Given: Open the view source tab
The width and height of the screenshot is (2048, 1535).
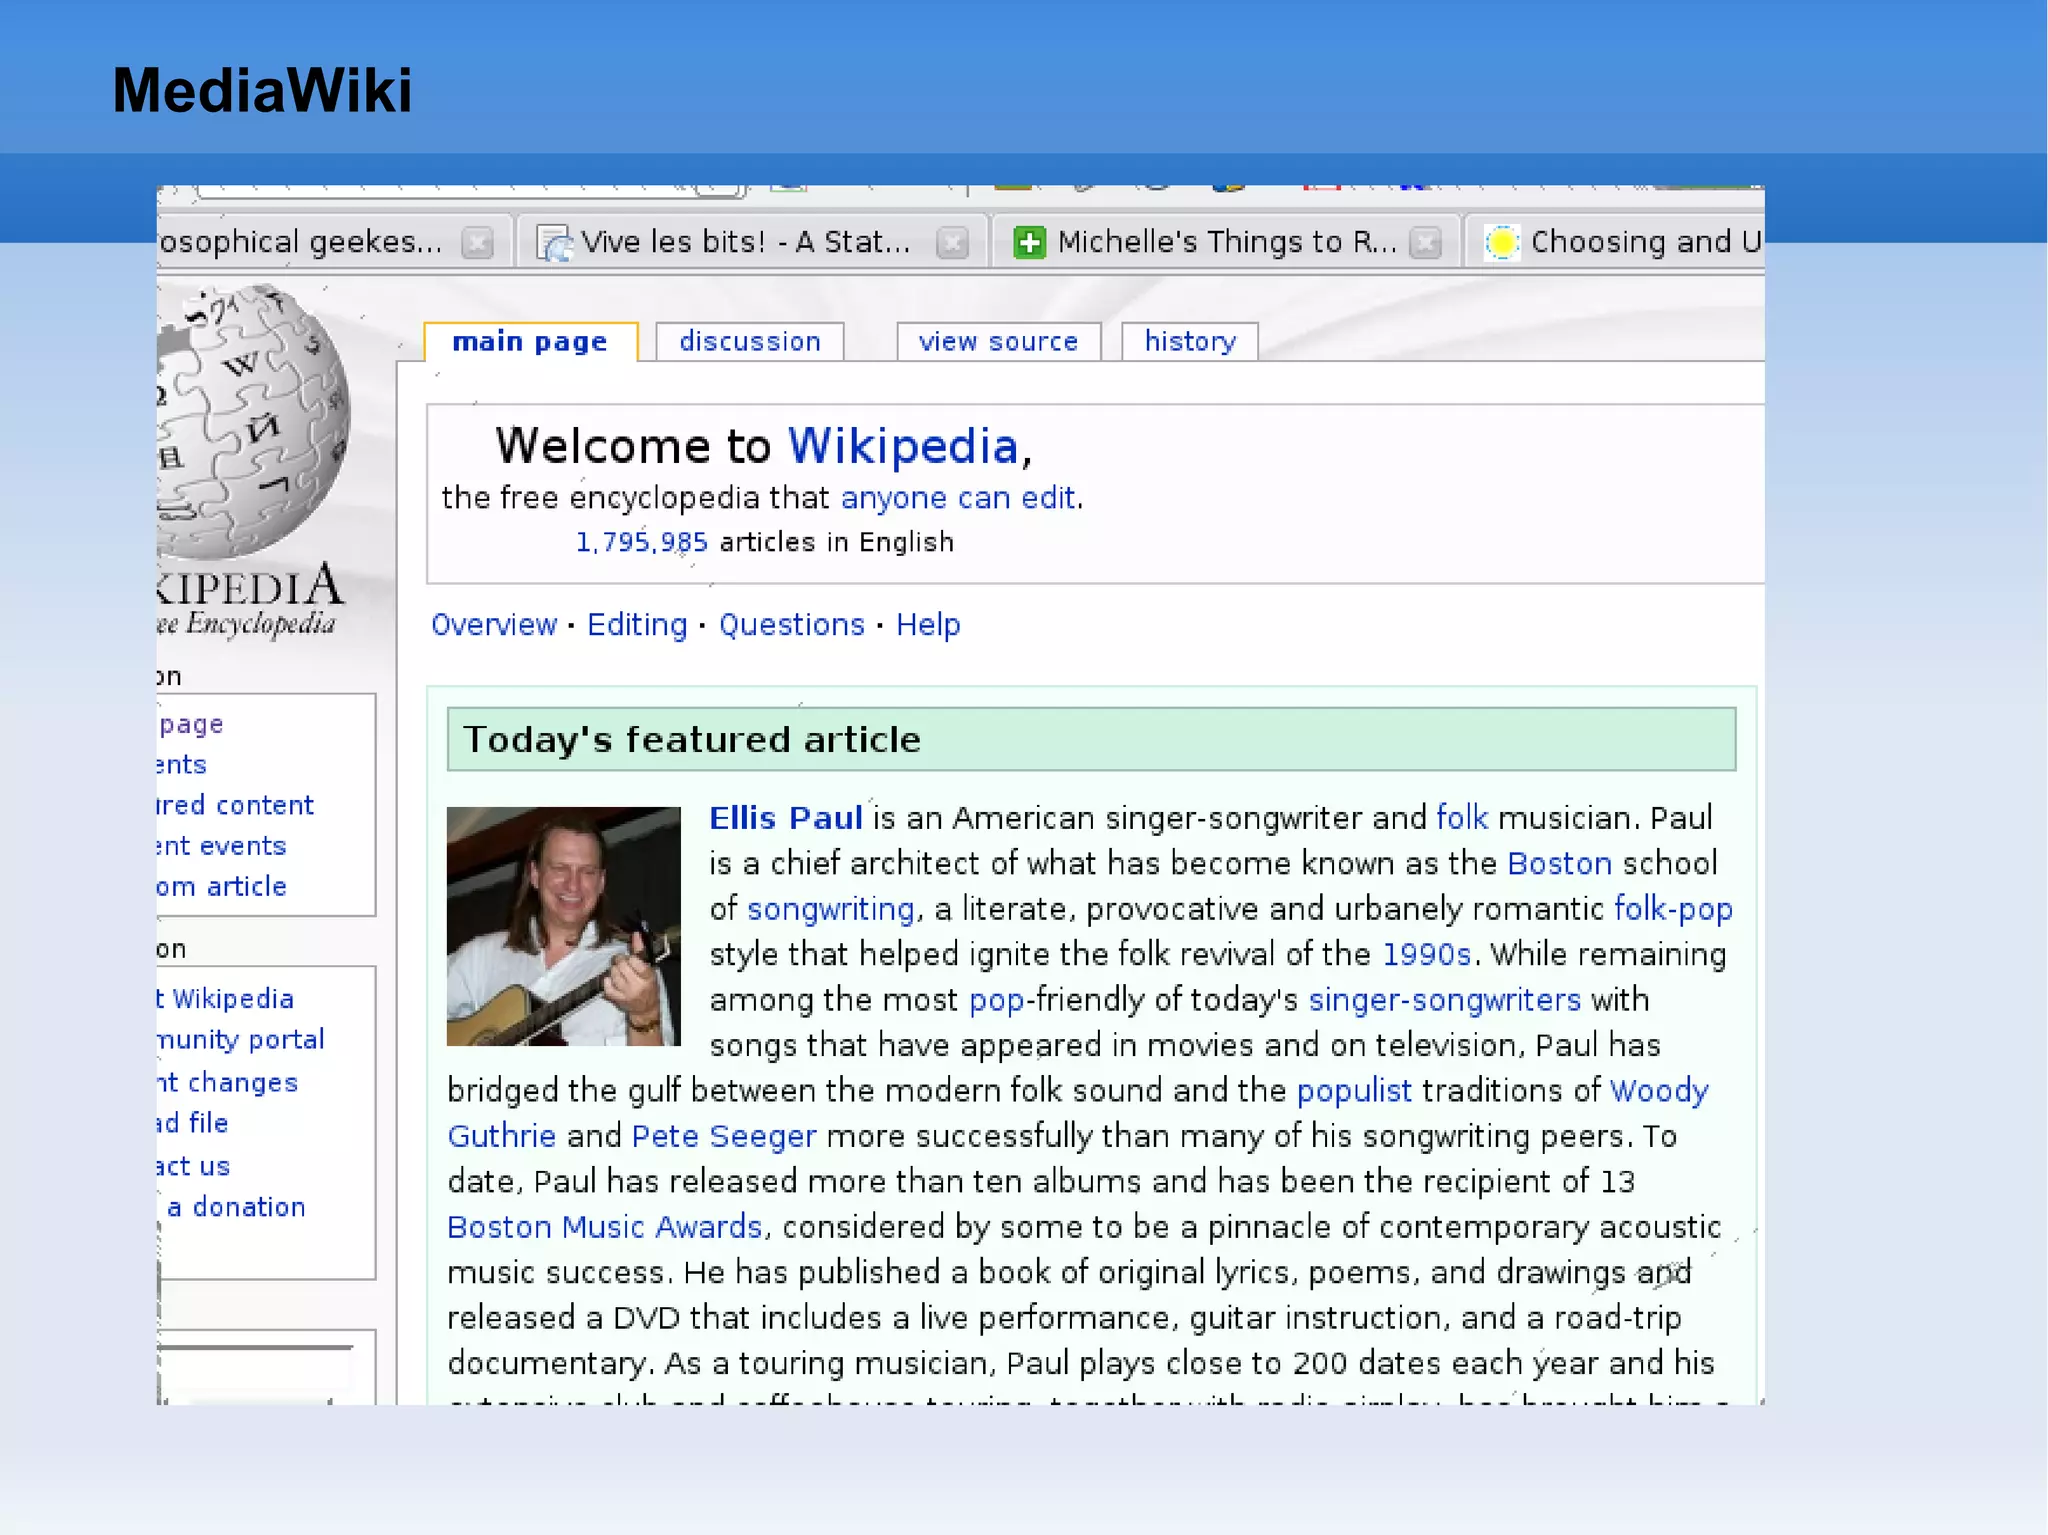Looking at the screenshot, I should [x=998, y=342].
